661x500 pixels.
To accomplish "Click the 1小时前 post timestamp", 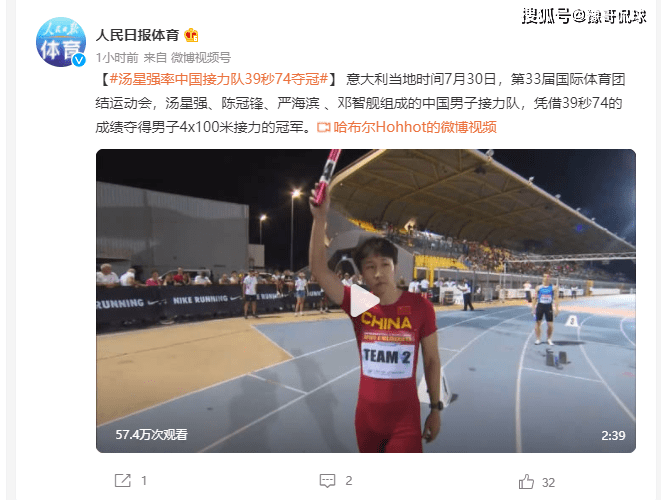I will pos(117,58).
